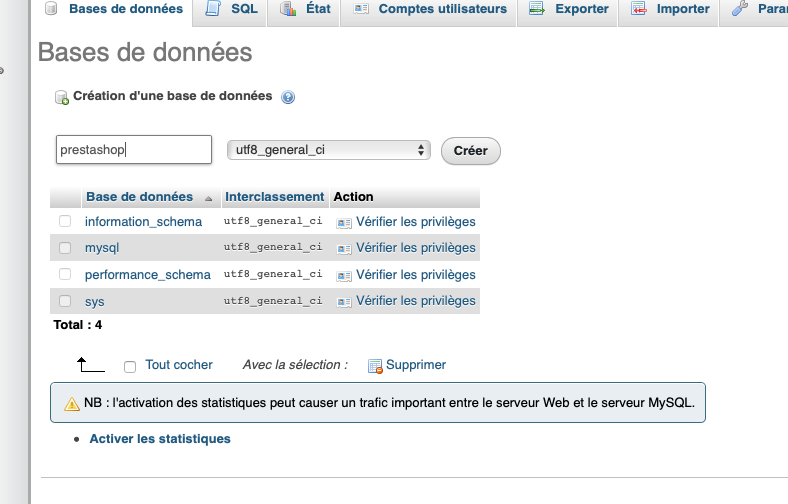Click the Tout cocher link text

click(x=179, y=365)
